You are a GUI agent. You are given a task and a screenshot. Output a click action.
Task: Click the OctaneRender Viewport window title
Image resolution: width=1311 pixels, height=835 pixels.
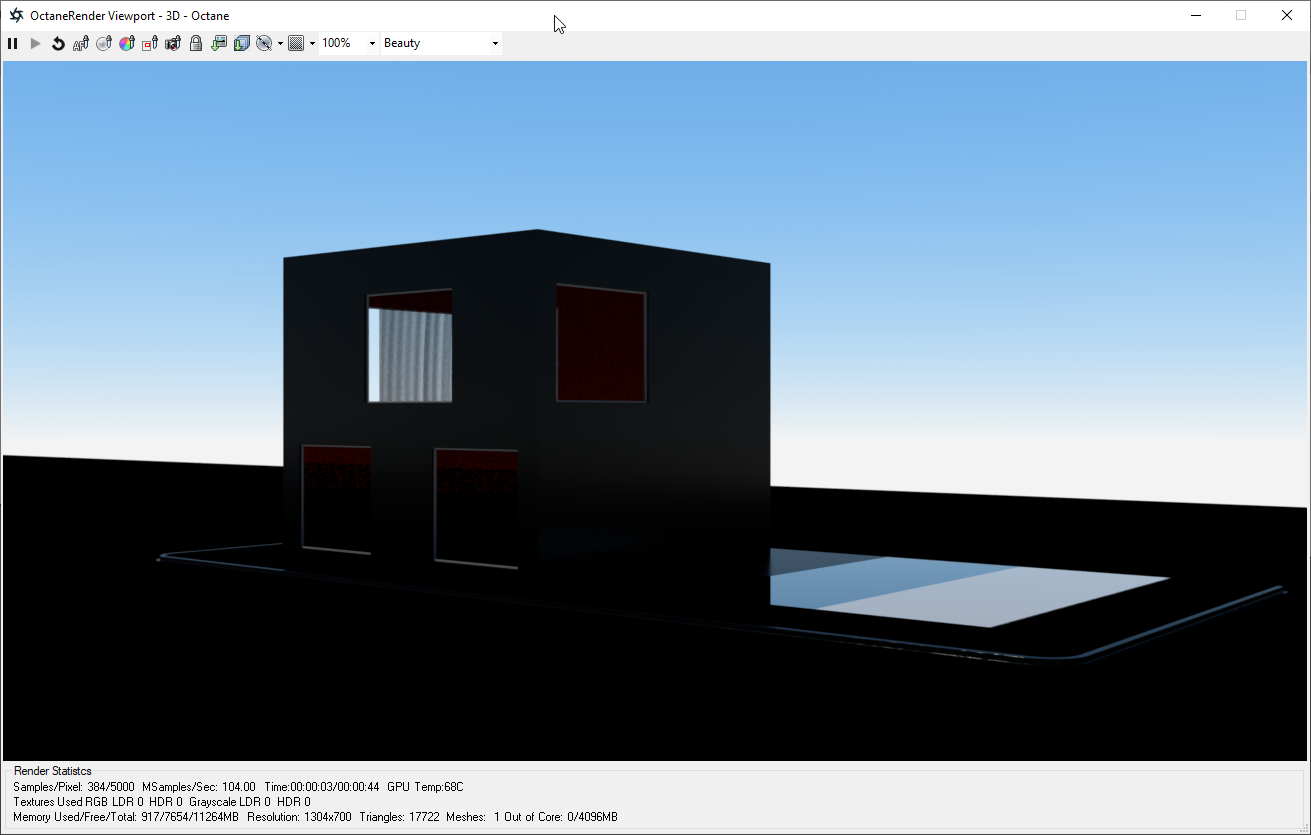coord(130,15)
